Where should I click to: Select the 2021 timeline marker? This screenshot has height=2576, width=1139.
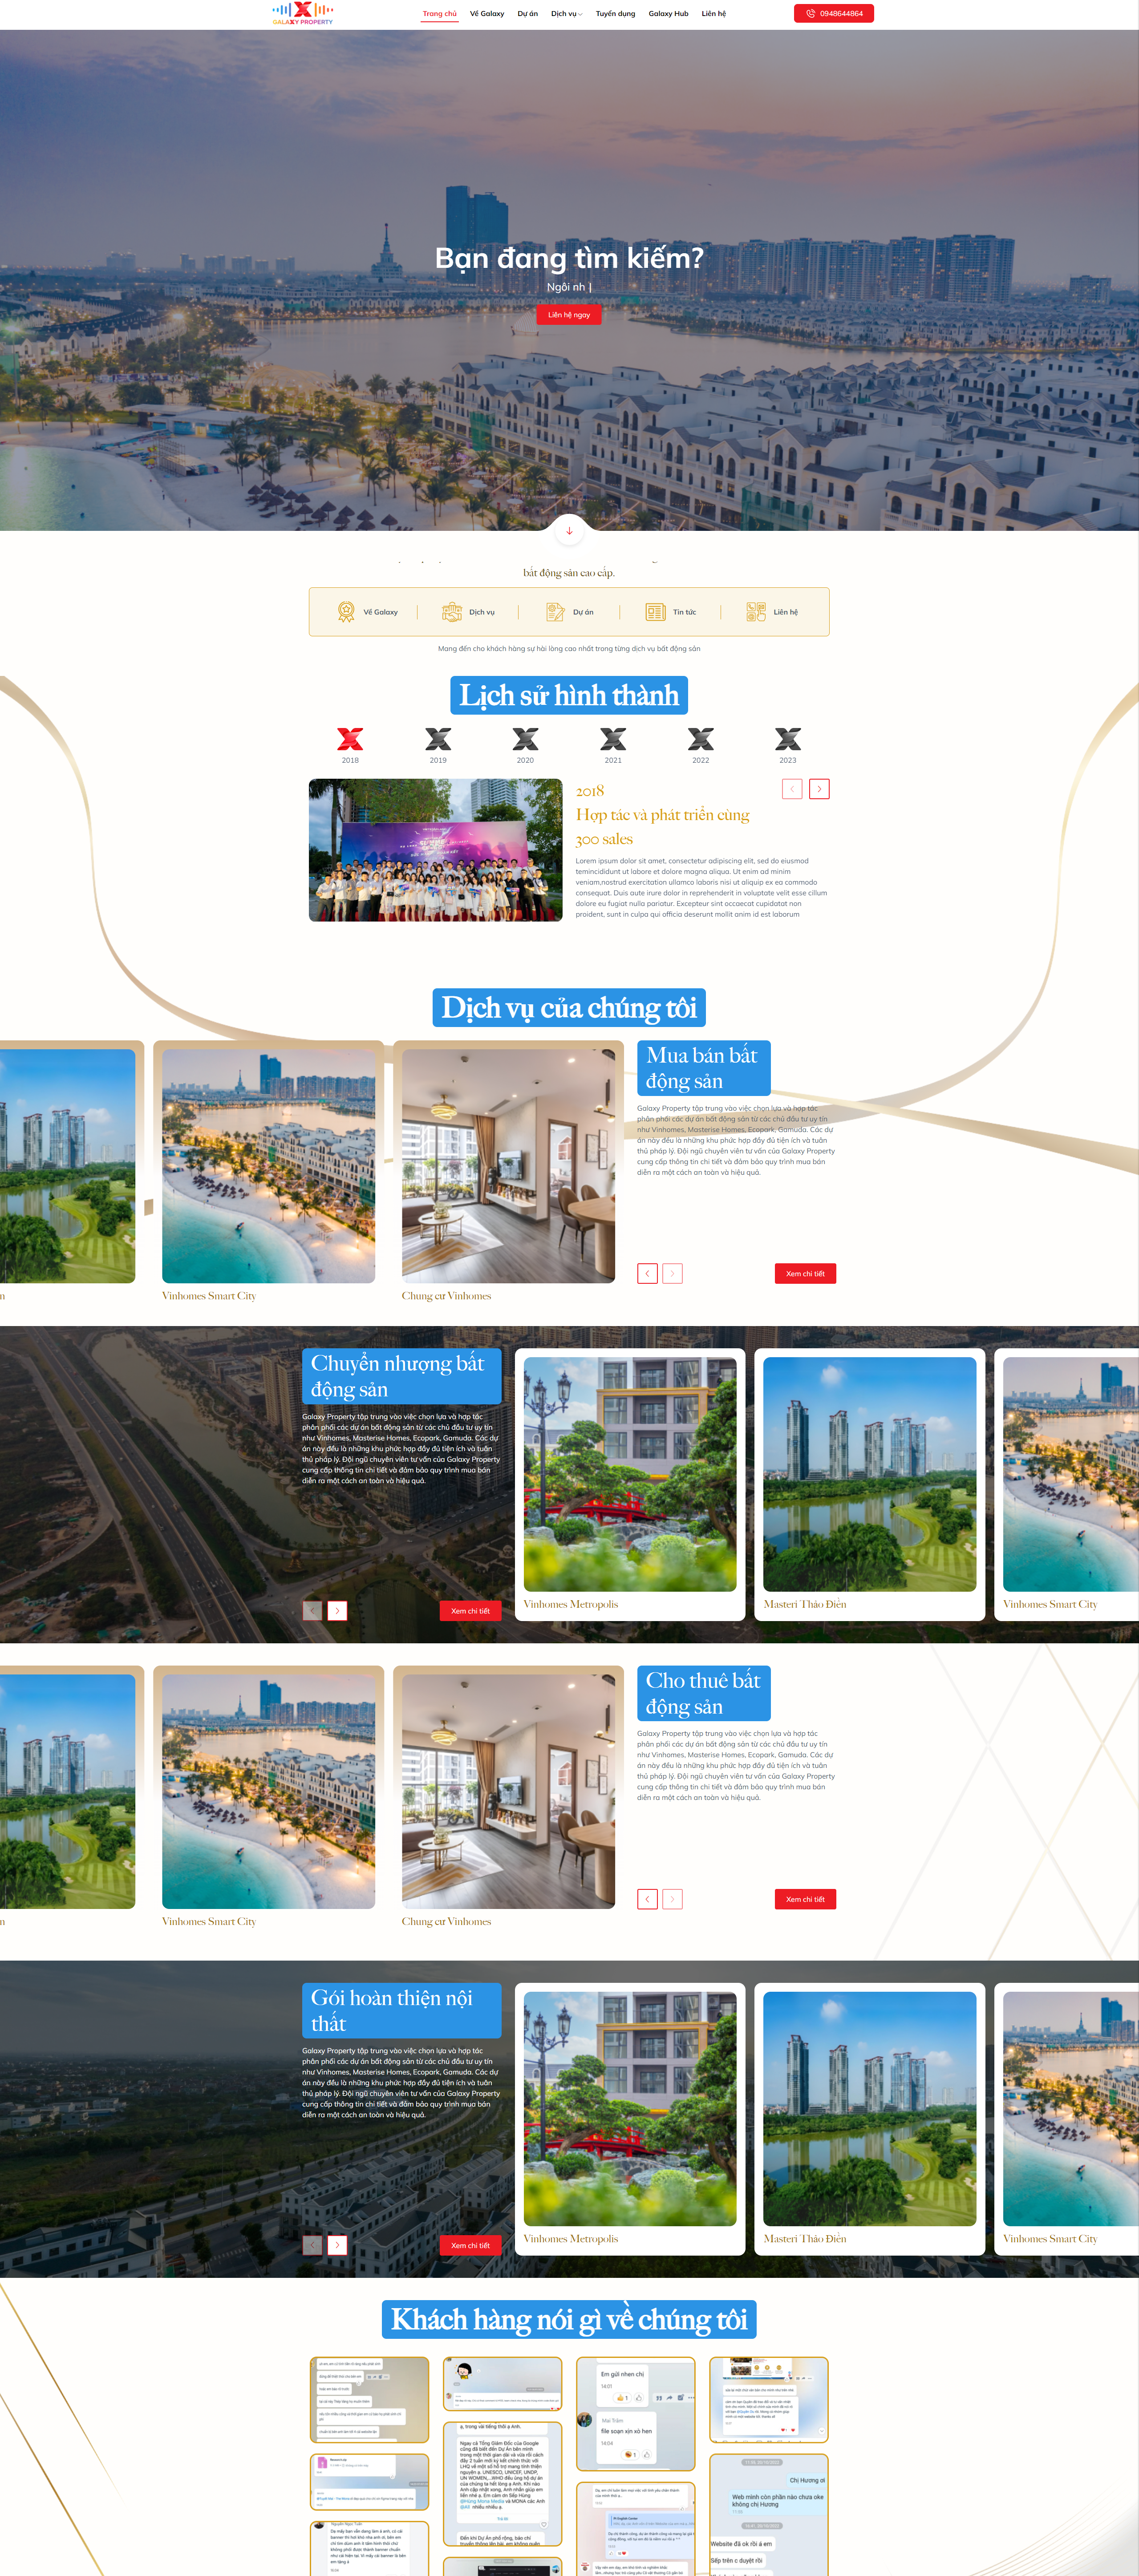click(x=613, y=745)
